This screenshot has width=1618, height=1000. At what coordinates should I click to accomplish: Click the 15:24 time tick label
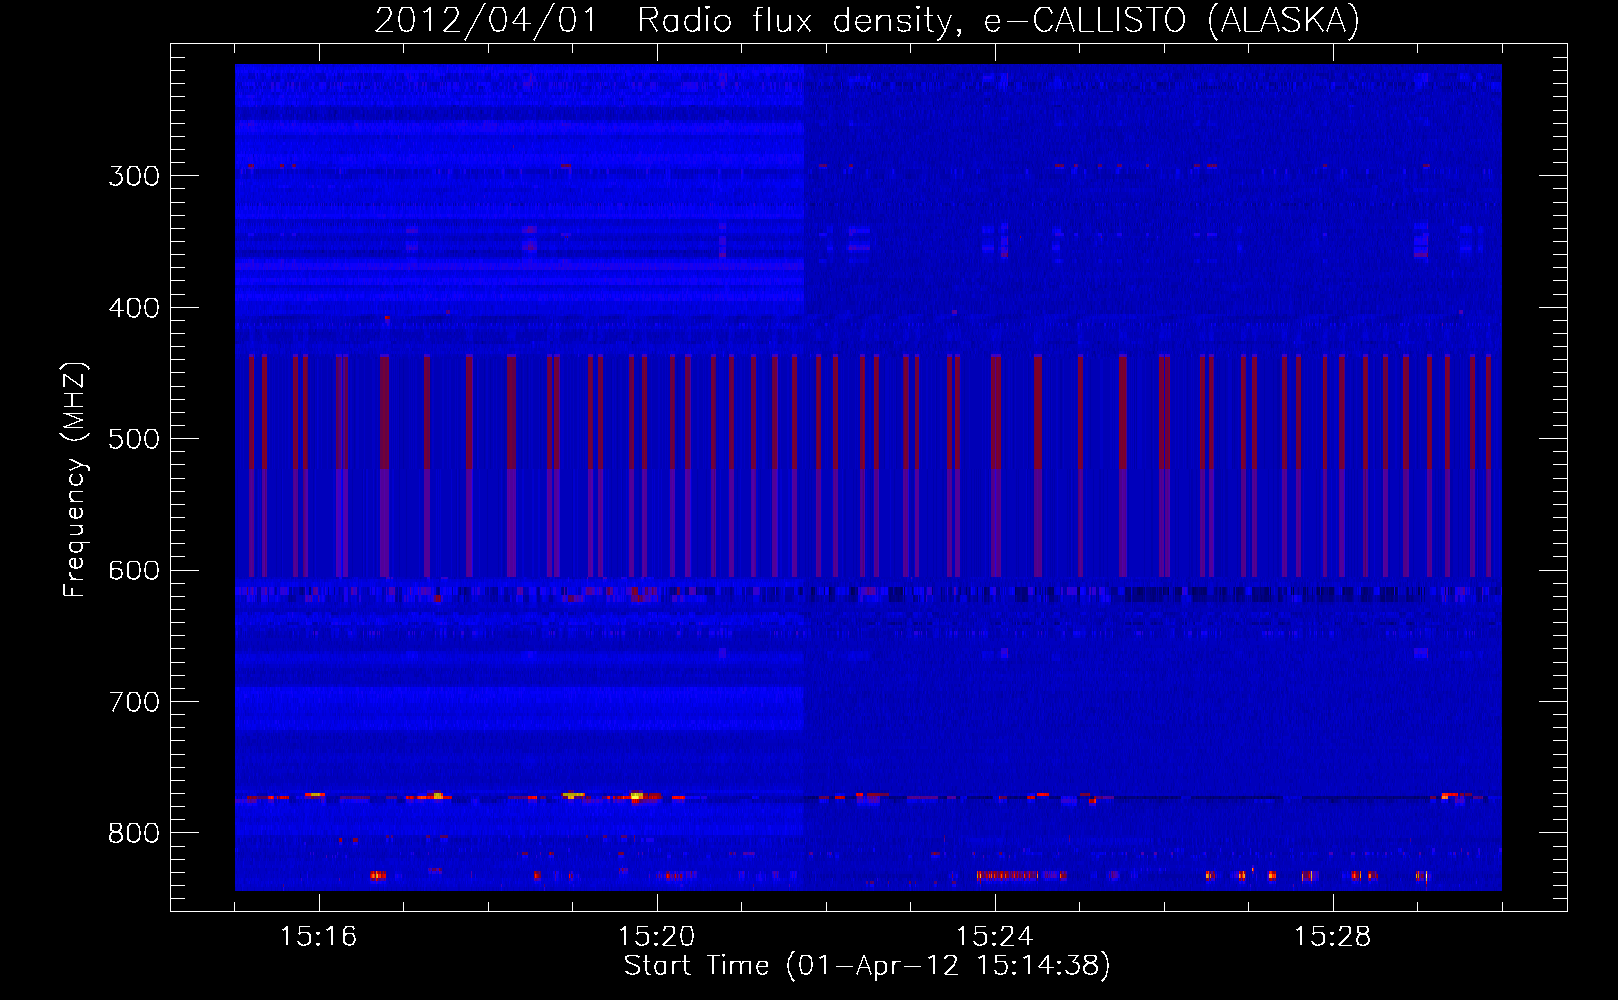(x=995, y=936)
